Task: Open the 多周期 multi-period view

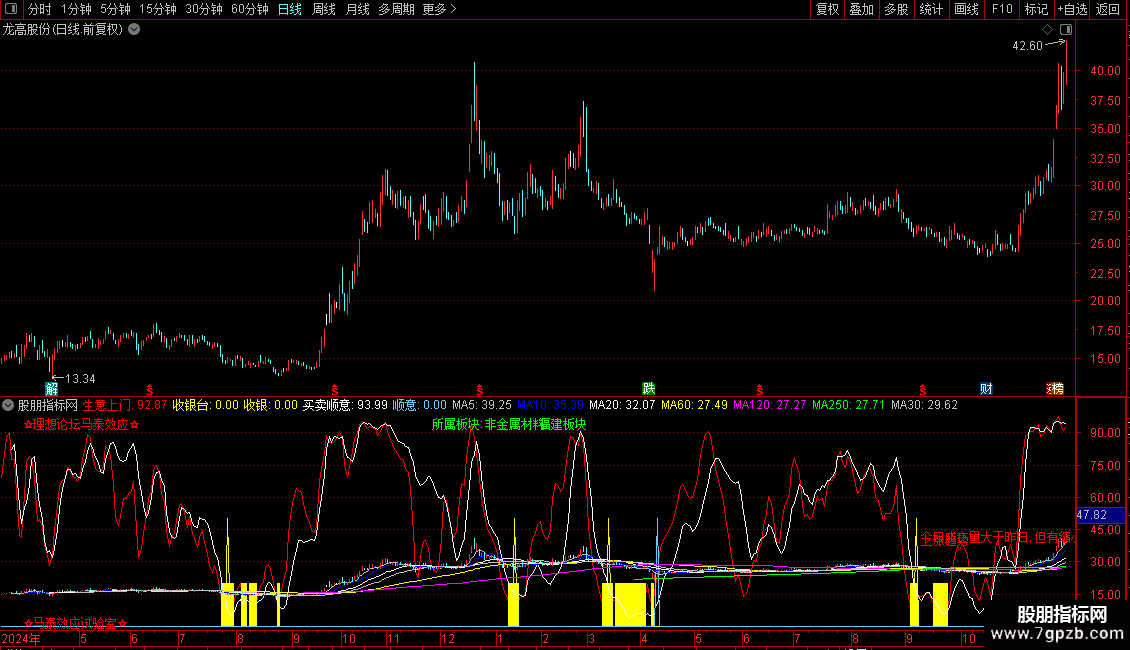Action: click(396, 9)
